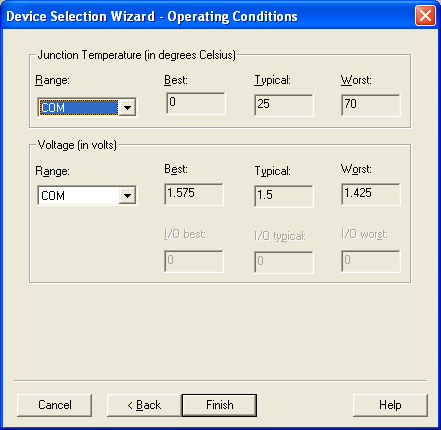Cancel the Device Selection Wizard

(54, 405)
